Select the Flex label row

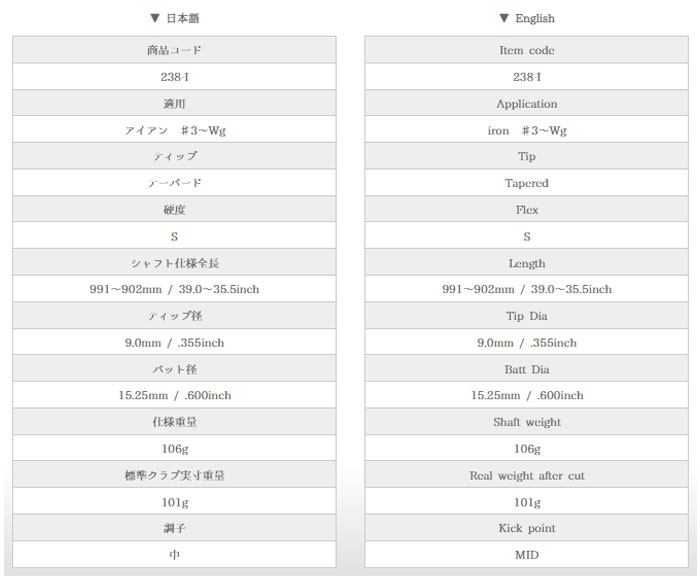coord(526,210)
